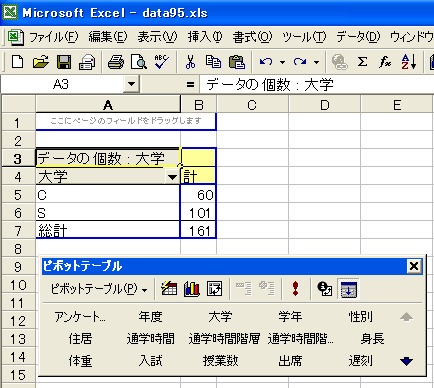Open the Undo history dropdown arrow

[x=282, y=62]
